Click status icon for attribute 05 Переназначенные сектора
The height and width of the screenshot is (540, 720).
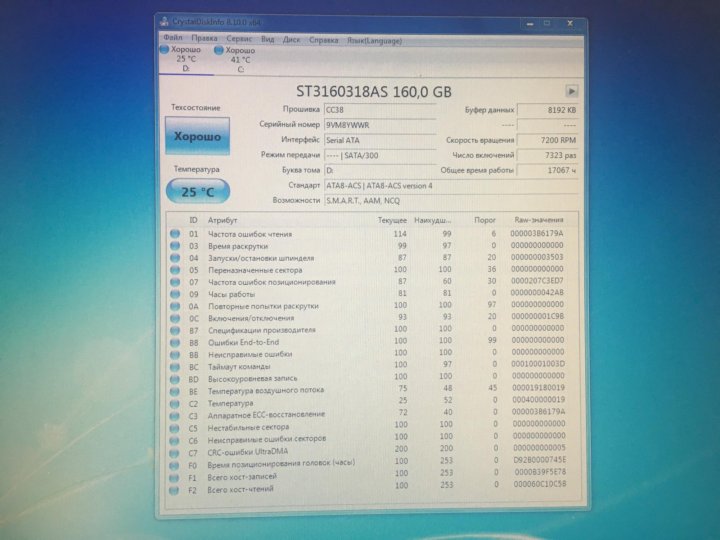click(x=175, y=270)
